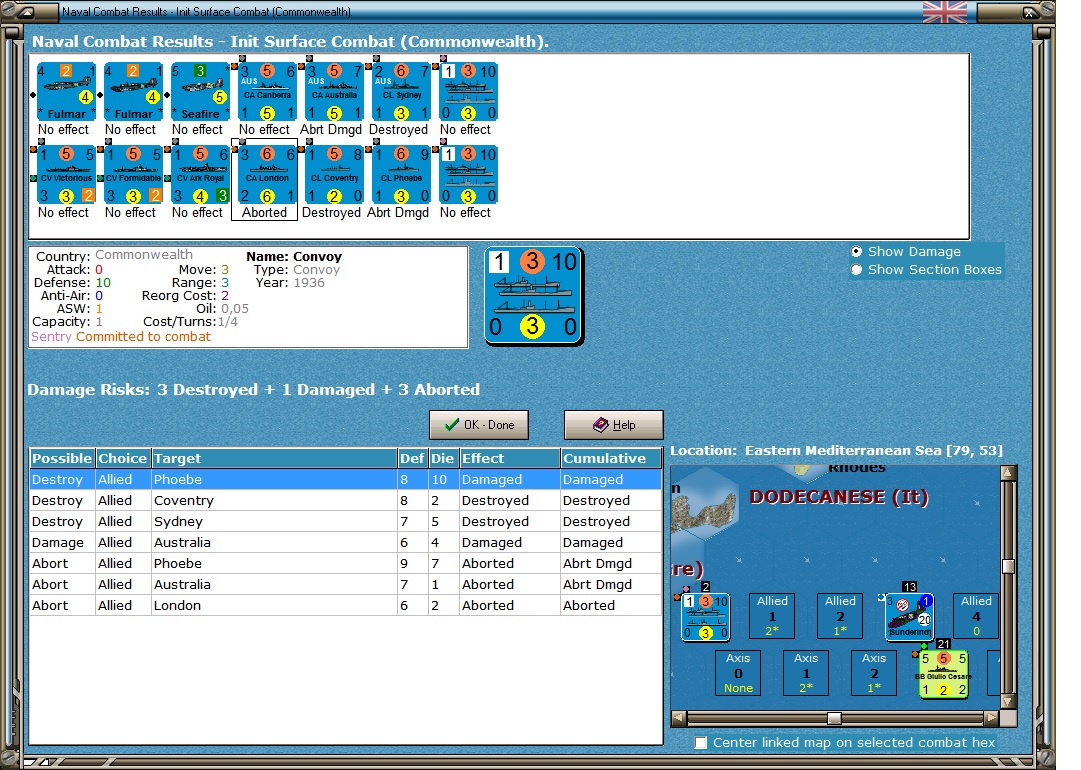Sort table by Die column header
Viewport: 1081px width, 770px height.
click(x=443, y=458)
